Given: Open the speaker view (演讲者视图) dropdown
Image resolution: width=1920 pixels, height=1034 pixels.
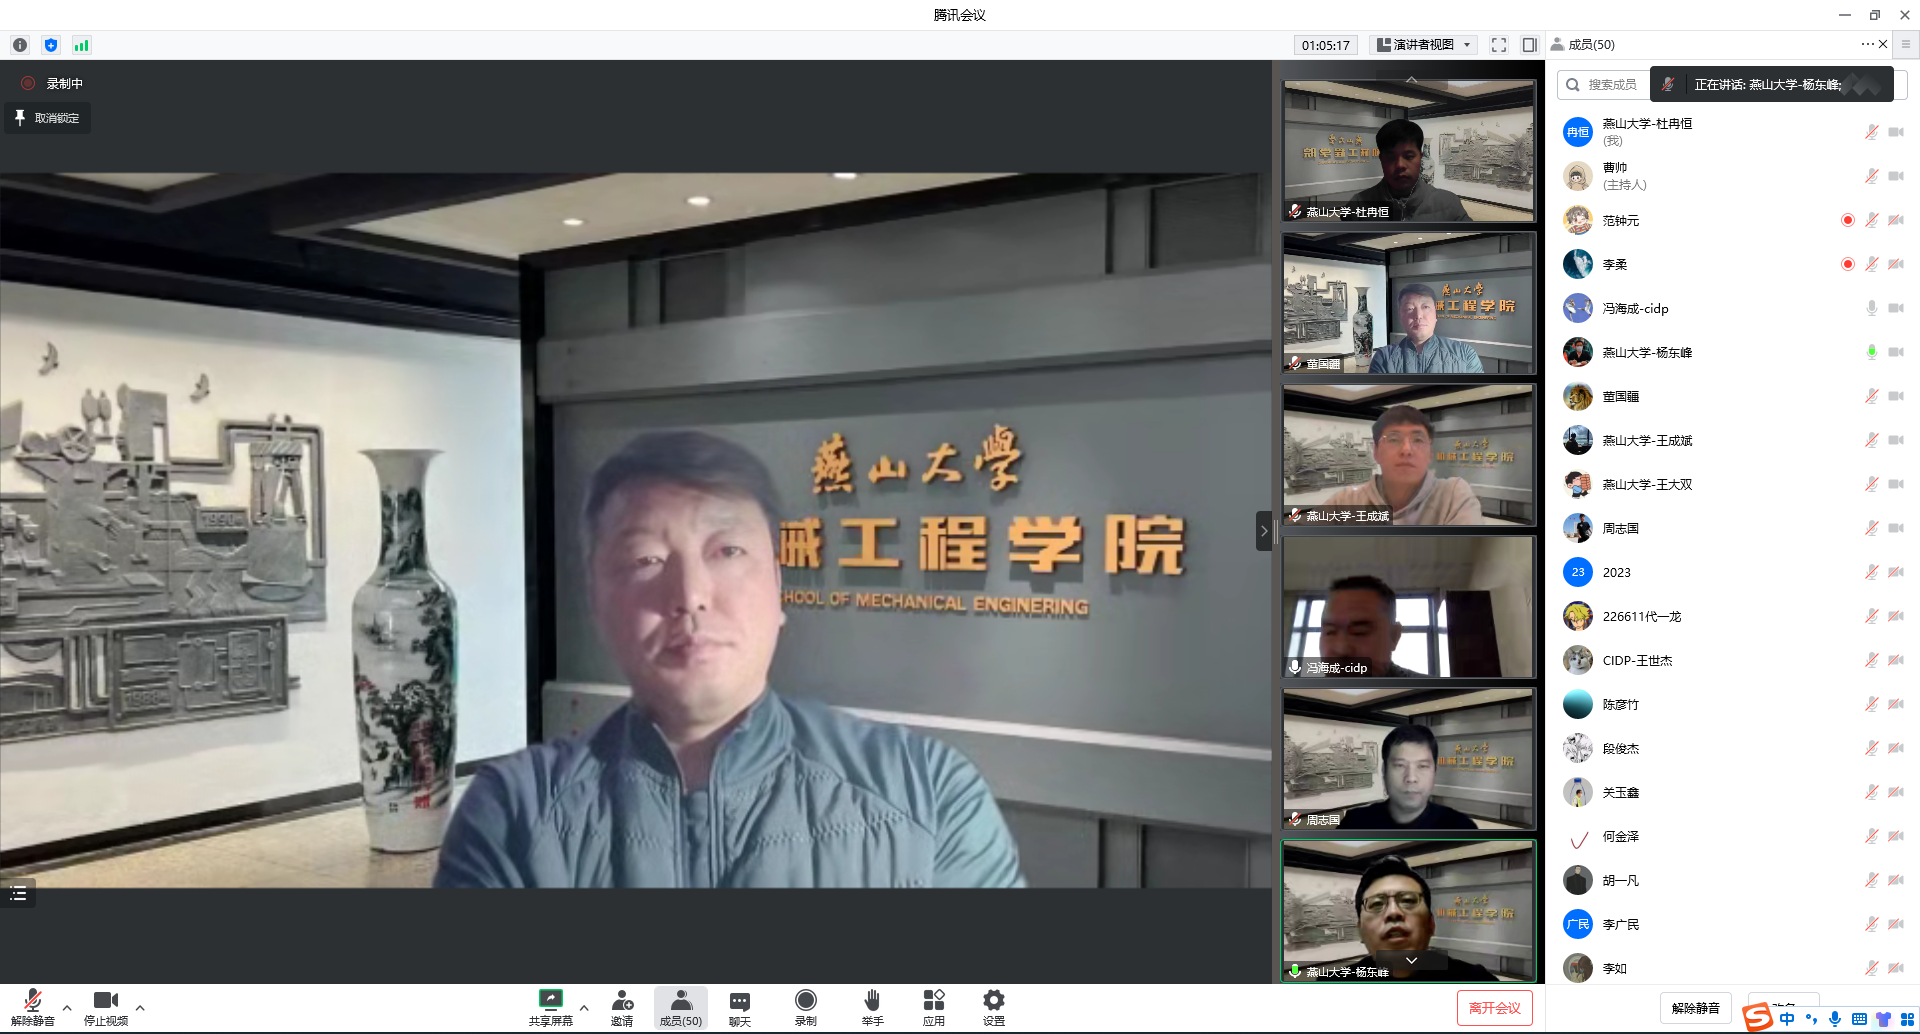Looking at the screenshot, I should pos(1424,45).
